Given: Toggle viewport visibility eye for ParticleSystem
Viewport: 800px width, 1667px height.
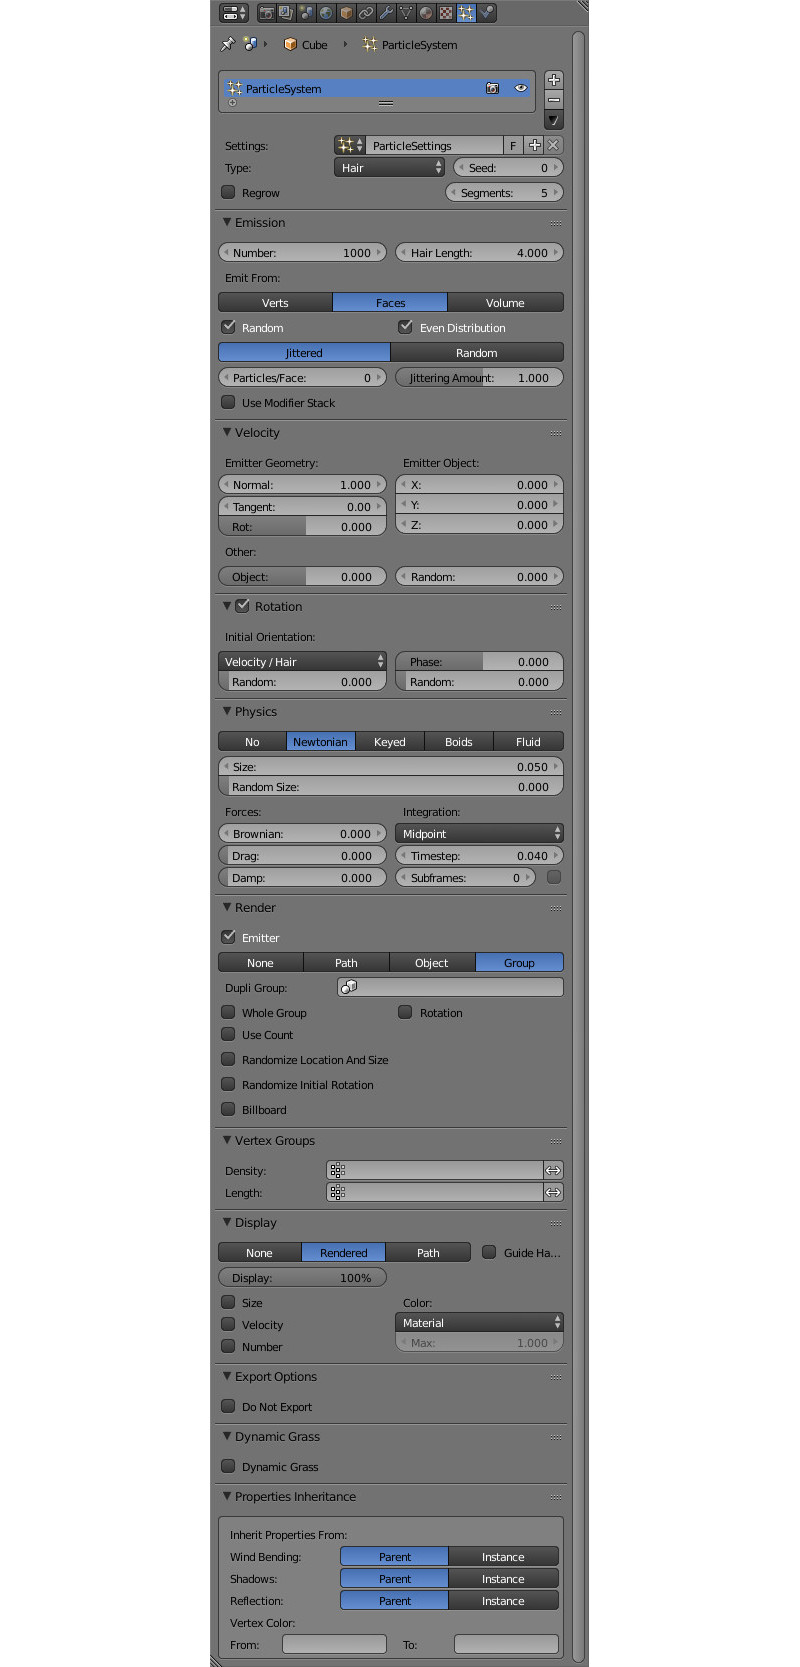Looking at the screenshot, I should (520, 88).
